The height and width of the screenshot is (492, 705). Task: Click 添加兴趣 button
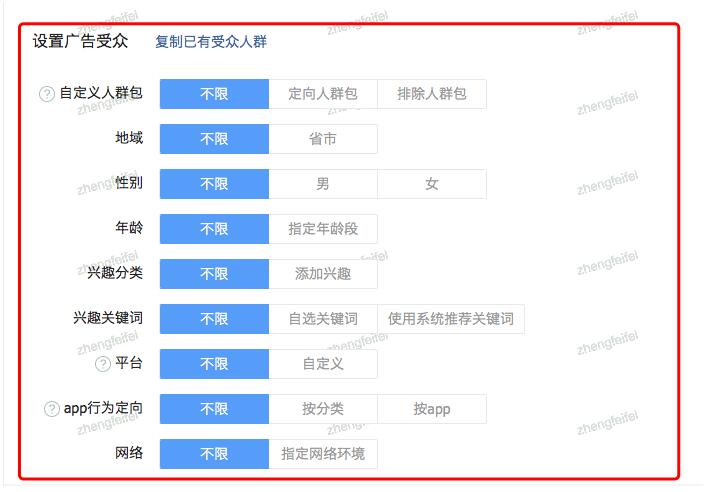point(323,274)
